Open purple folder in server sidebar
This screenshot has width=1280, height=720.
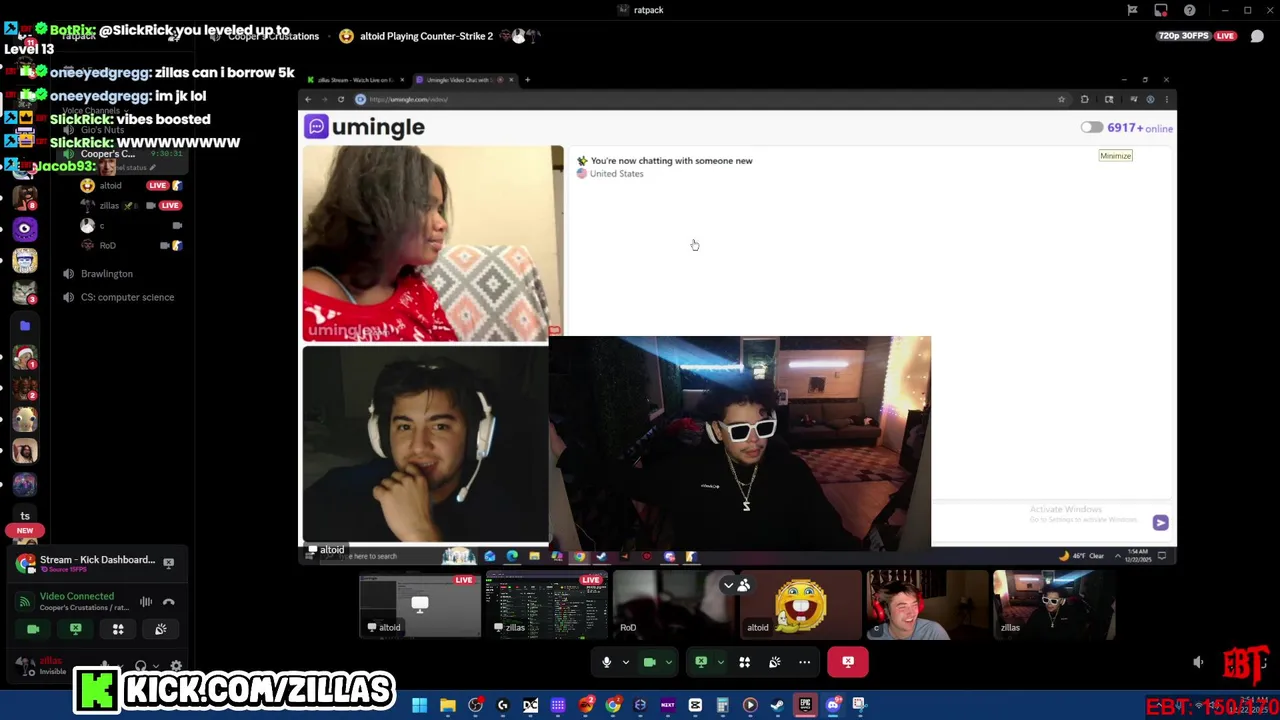point(25,326)
